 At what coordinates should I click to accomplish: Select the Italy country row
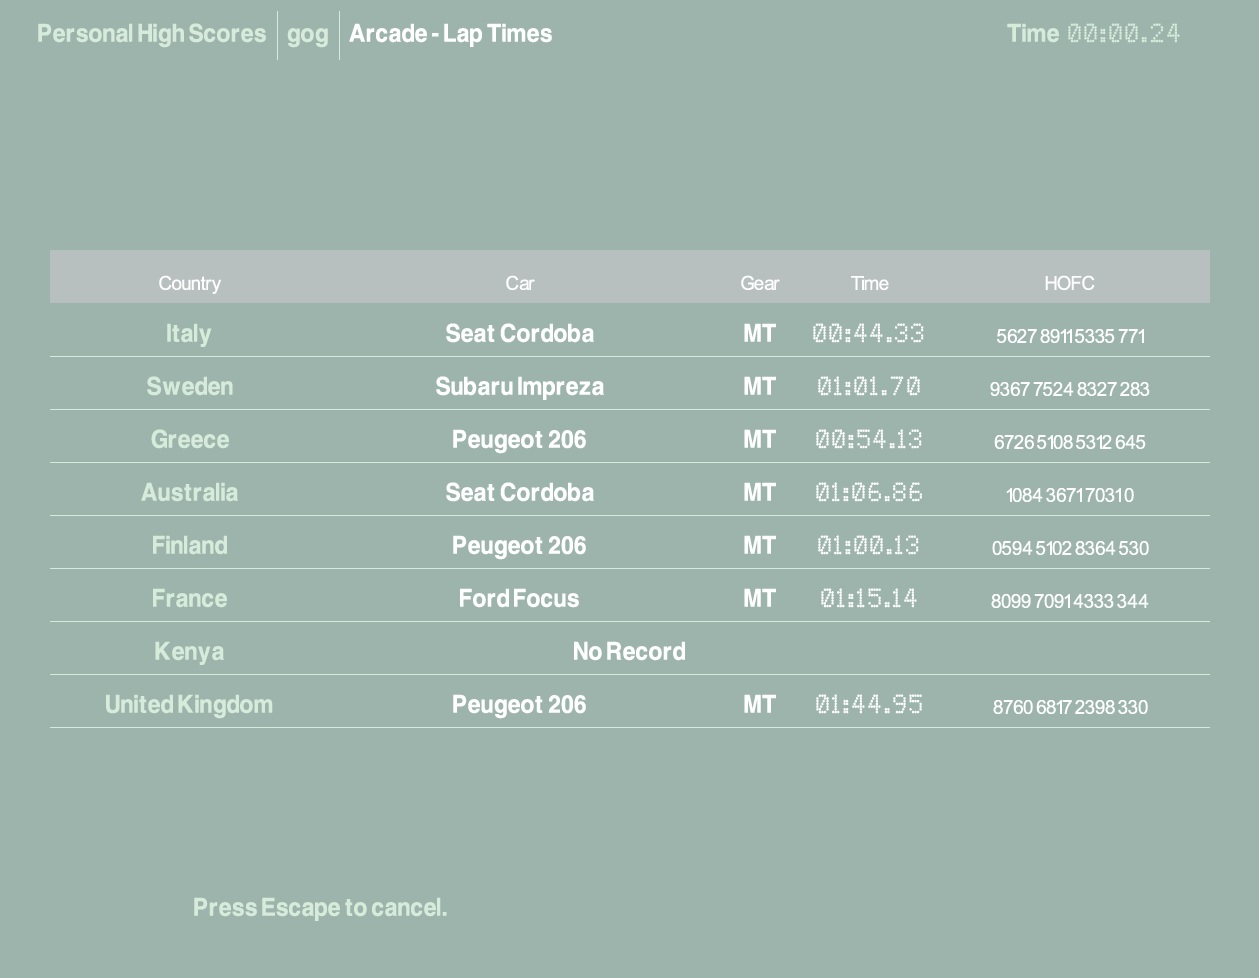[188, 334]
